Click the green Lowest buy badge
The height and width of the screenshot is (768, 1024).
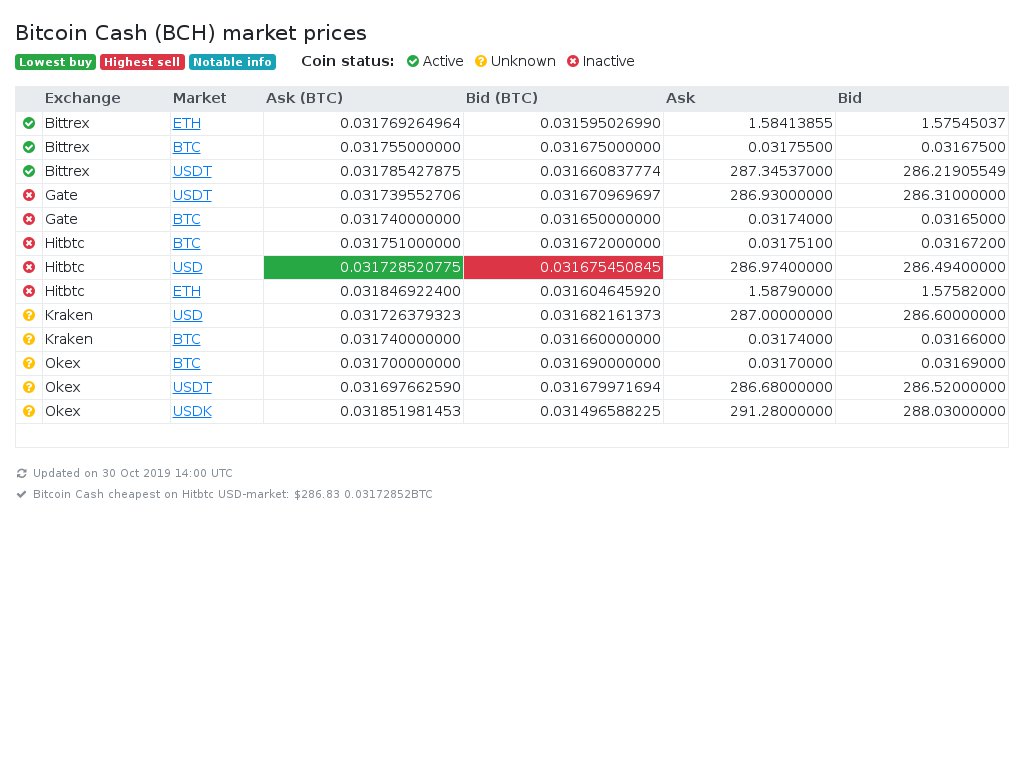coord(56,62)
